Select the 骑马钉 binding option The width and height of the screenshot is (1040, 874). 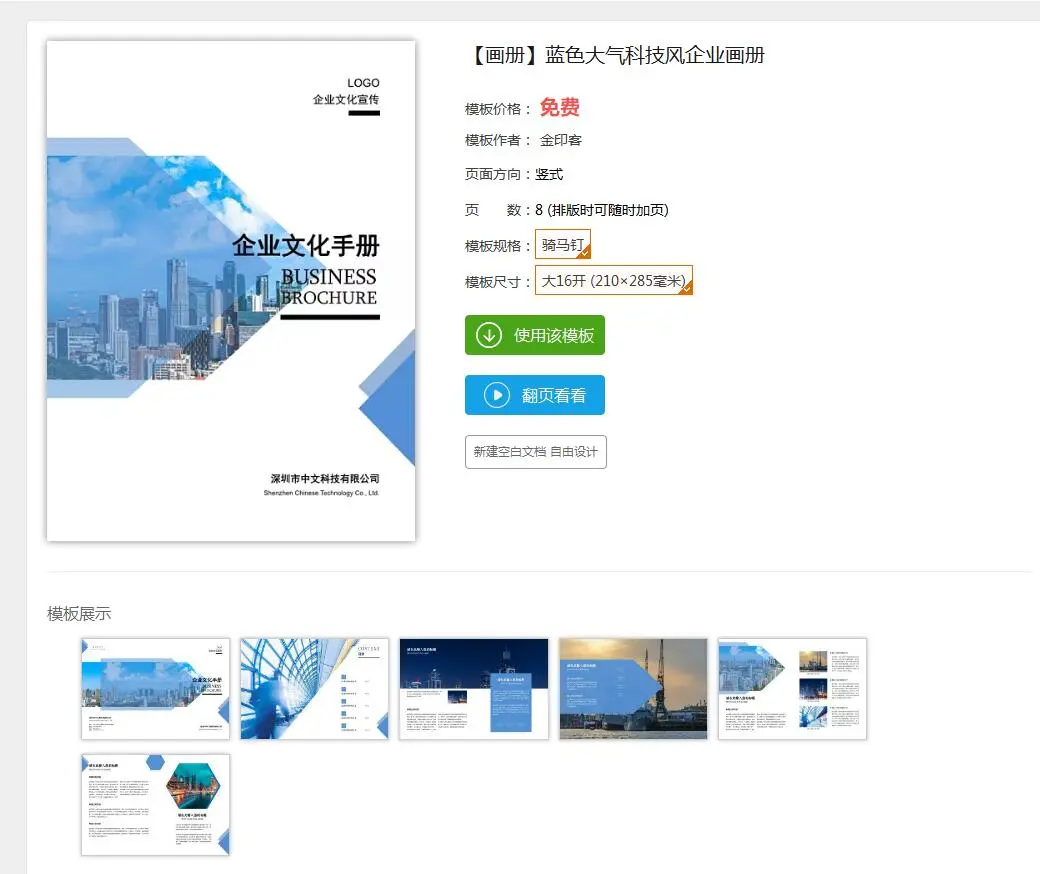pyautogui.click(x=562, y=245)
